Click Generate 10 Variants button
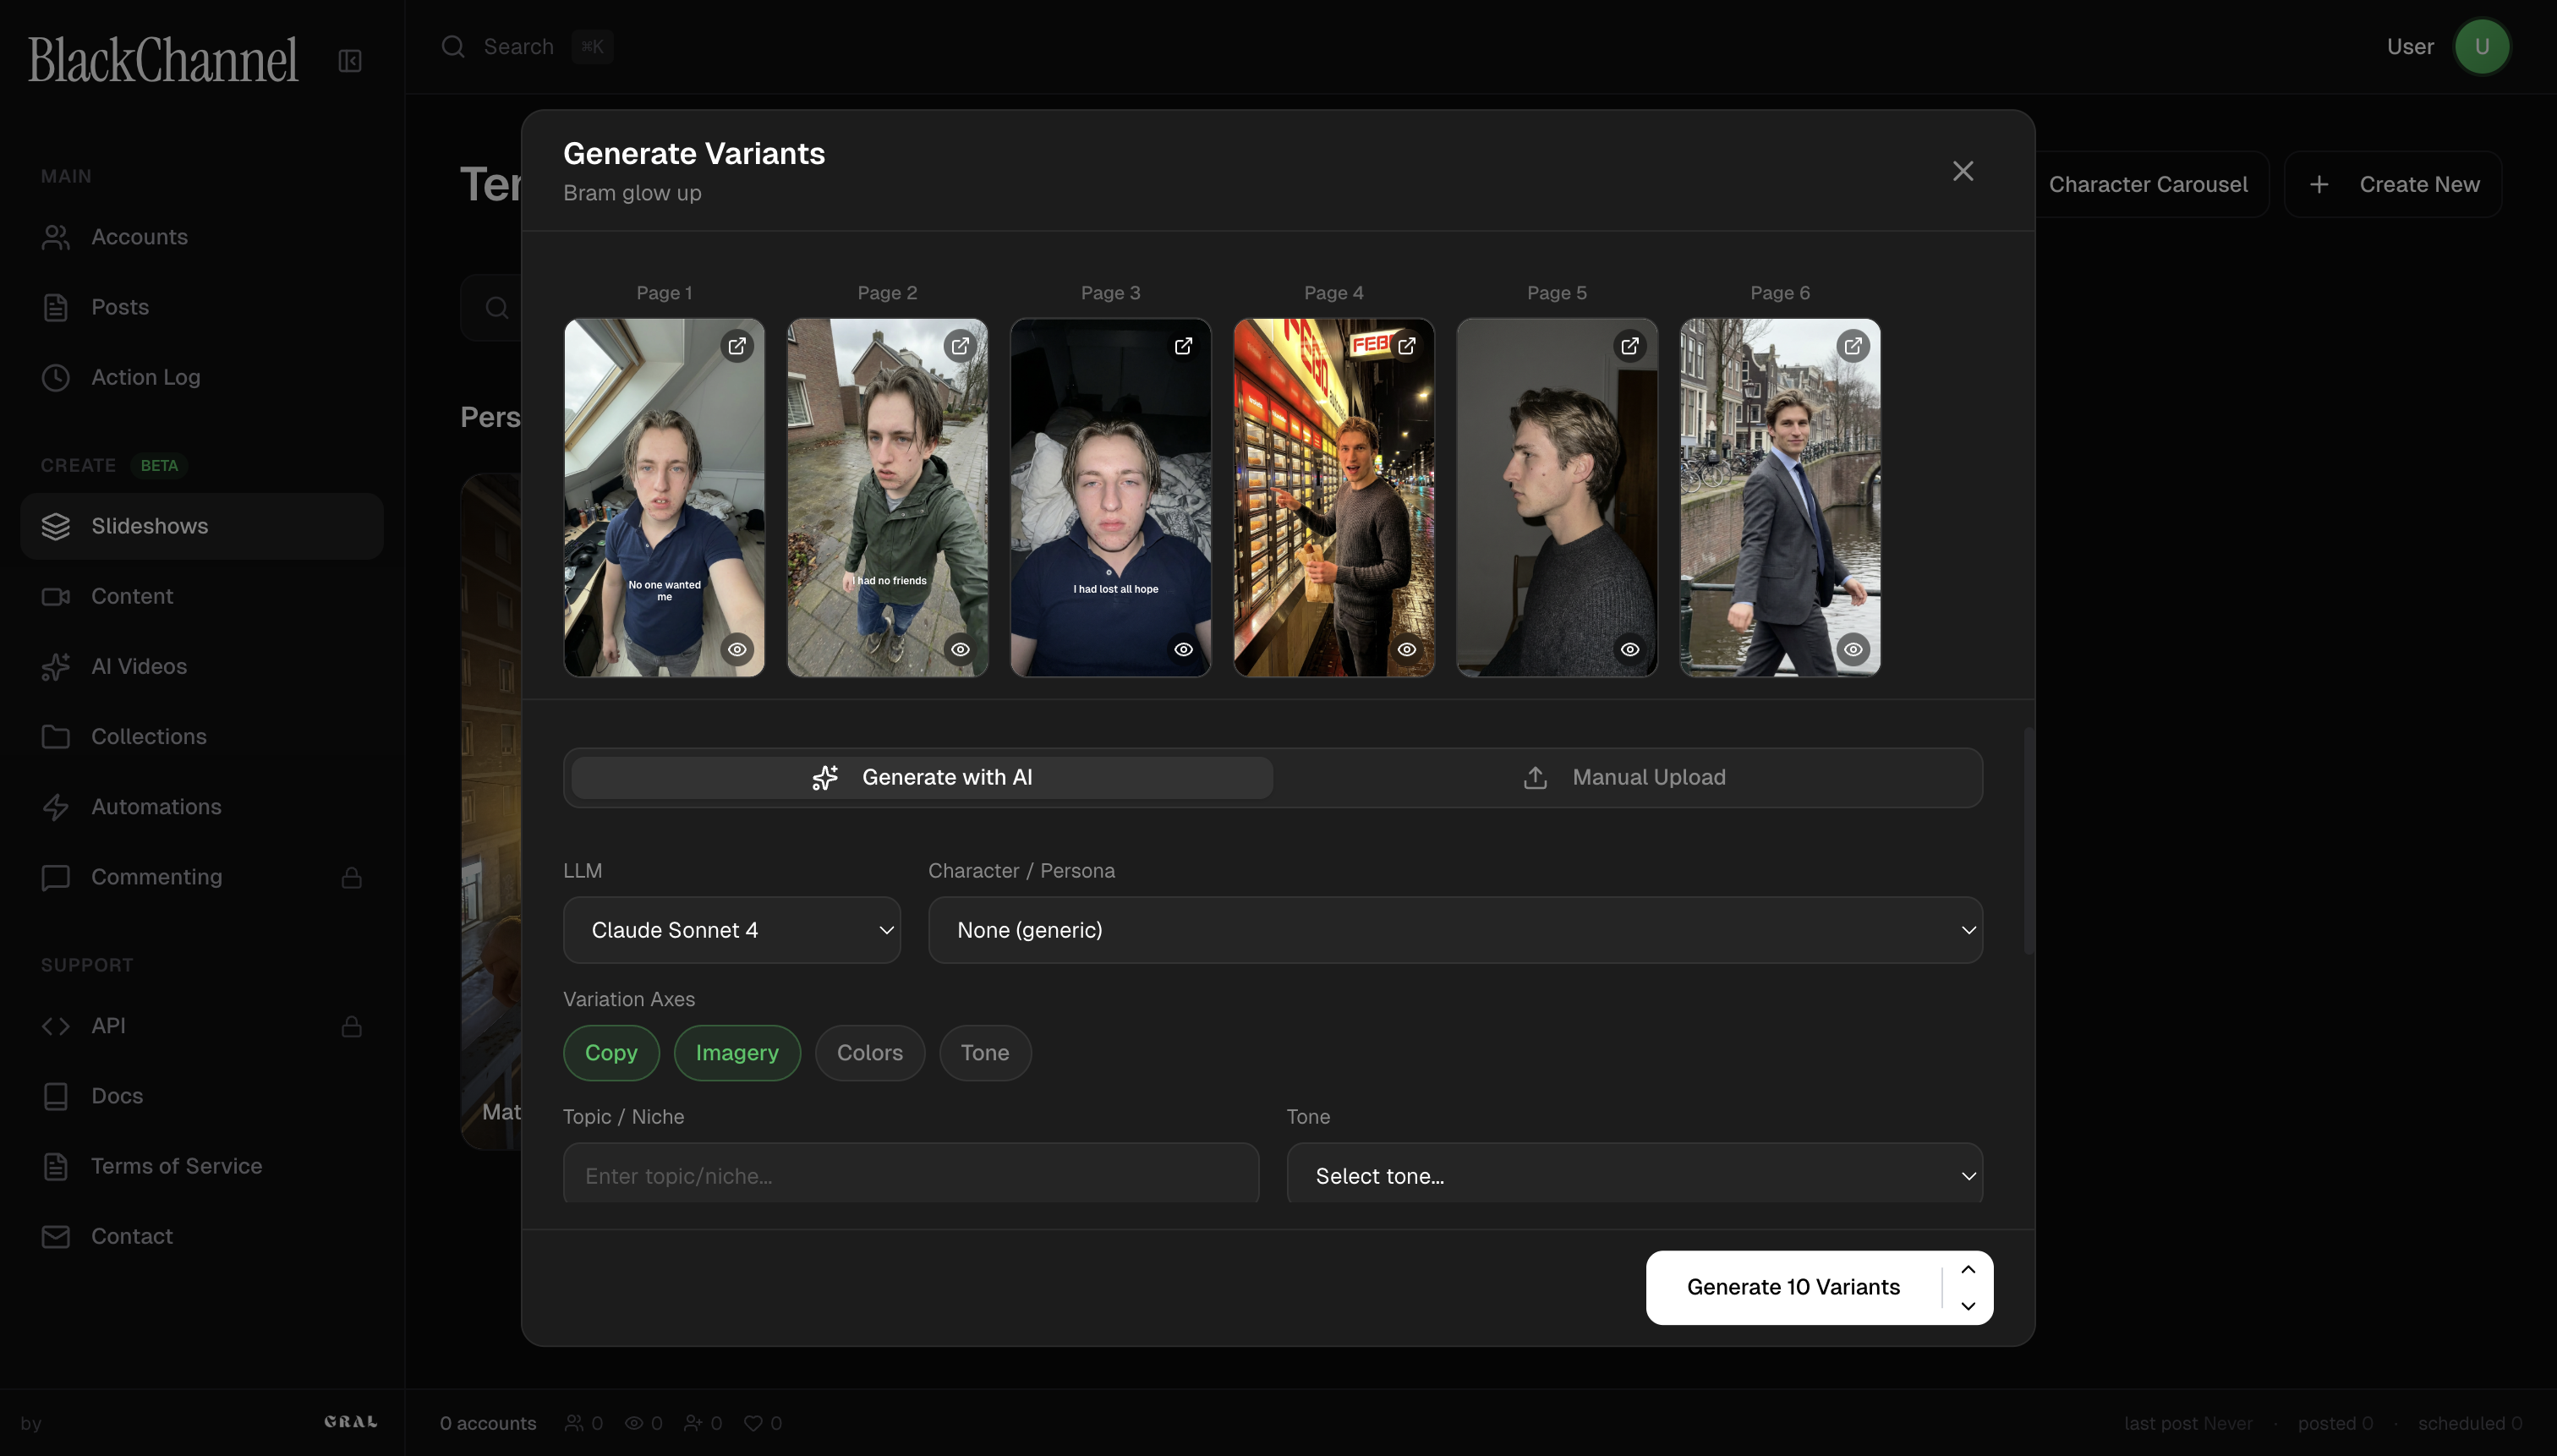Viewport: 2557px width, 1456px height. pyautogui.click(x=1792, y=1287)
